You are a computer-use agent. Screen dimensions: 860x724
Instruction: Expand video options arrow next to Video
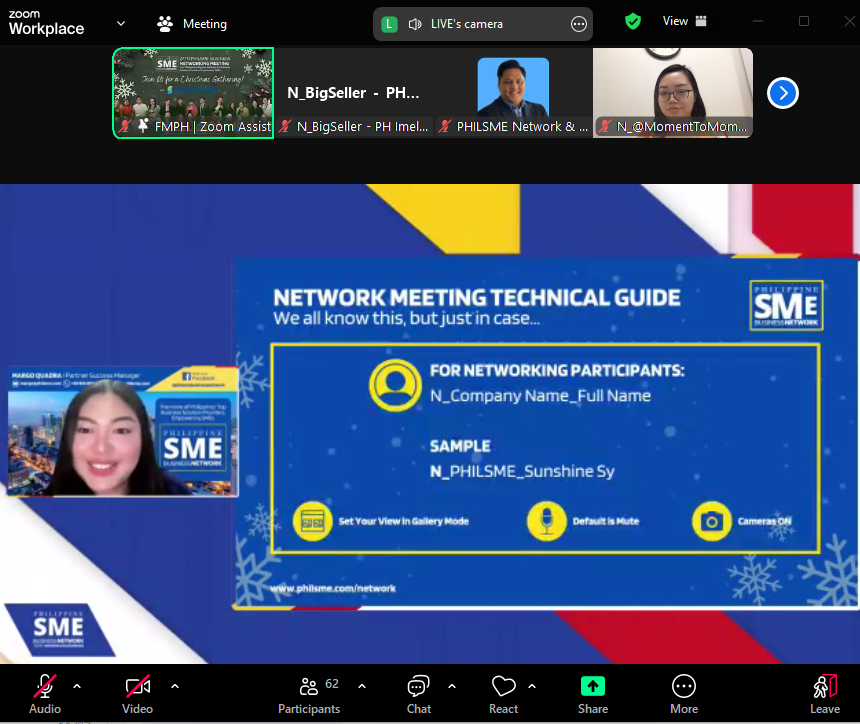[x=175, y=686]
